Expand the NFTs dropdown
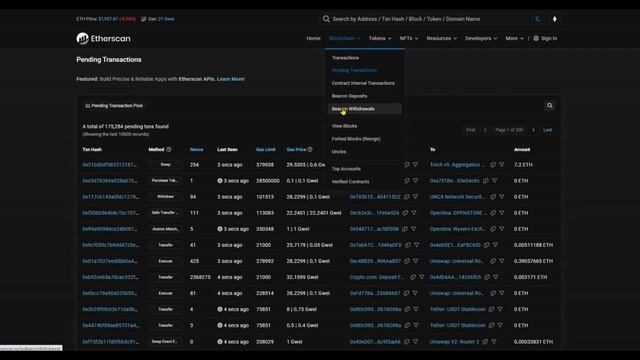 (409, 38)
